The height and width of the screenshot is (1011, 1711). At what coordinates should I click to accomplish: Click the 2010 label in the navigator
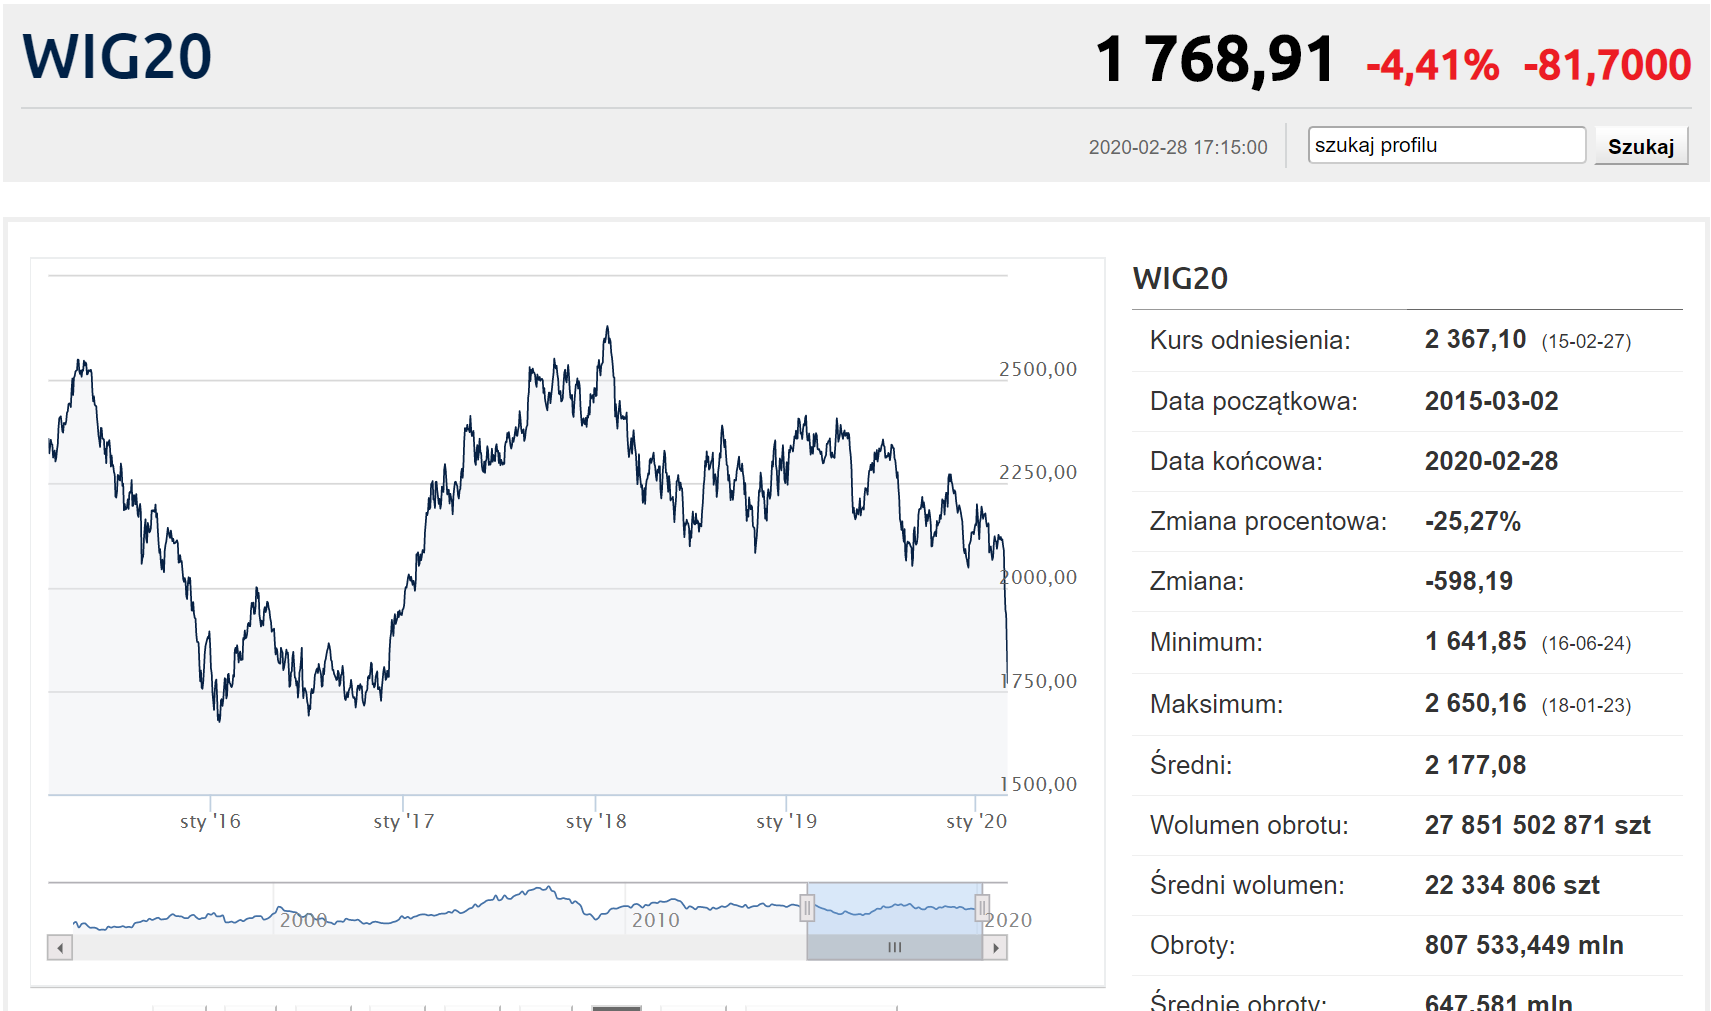point(655,920)
